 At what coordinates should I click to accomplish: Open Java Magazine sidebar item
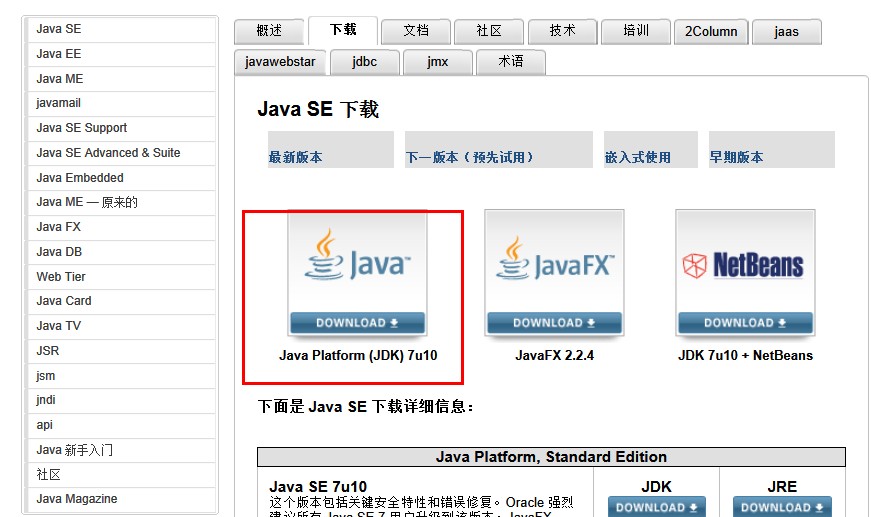pos(121,499)
